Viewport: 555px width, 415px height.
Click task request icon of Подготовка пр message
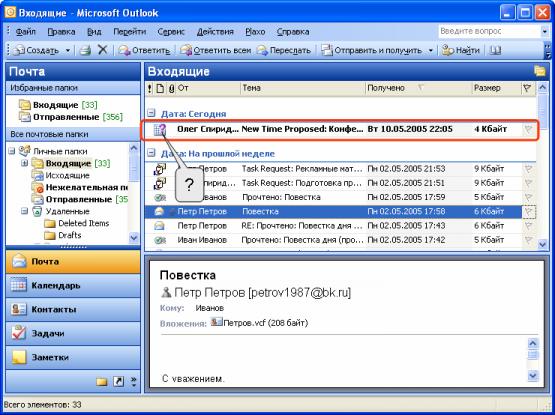coord(160,183)
